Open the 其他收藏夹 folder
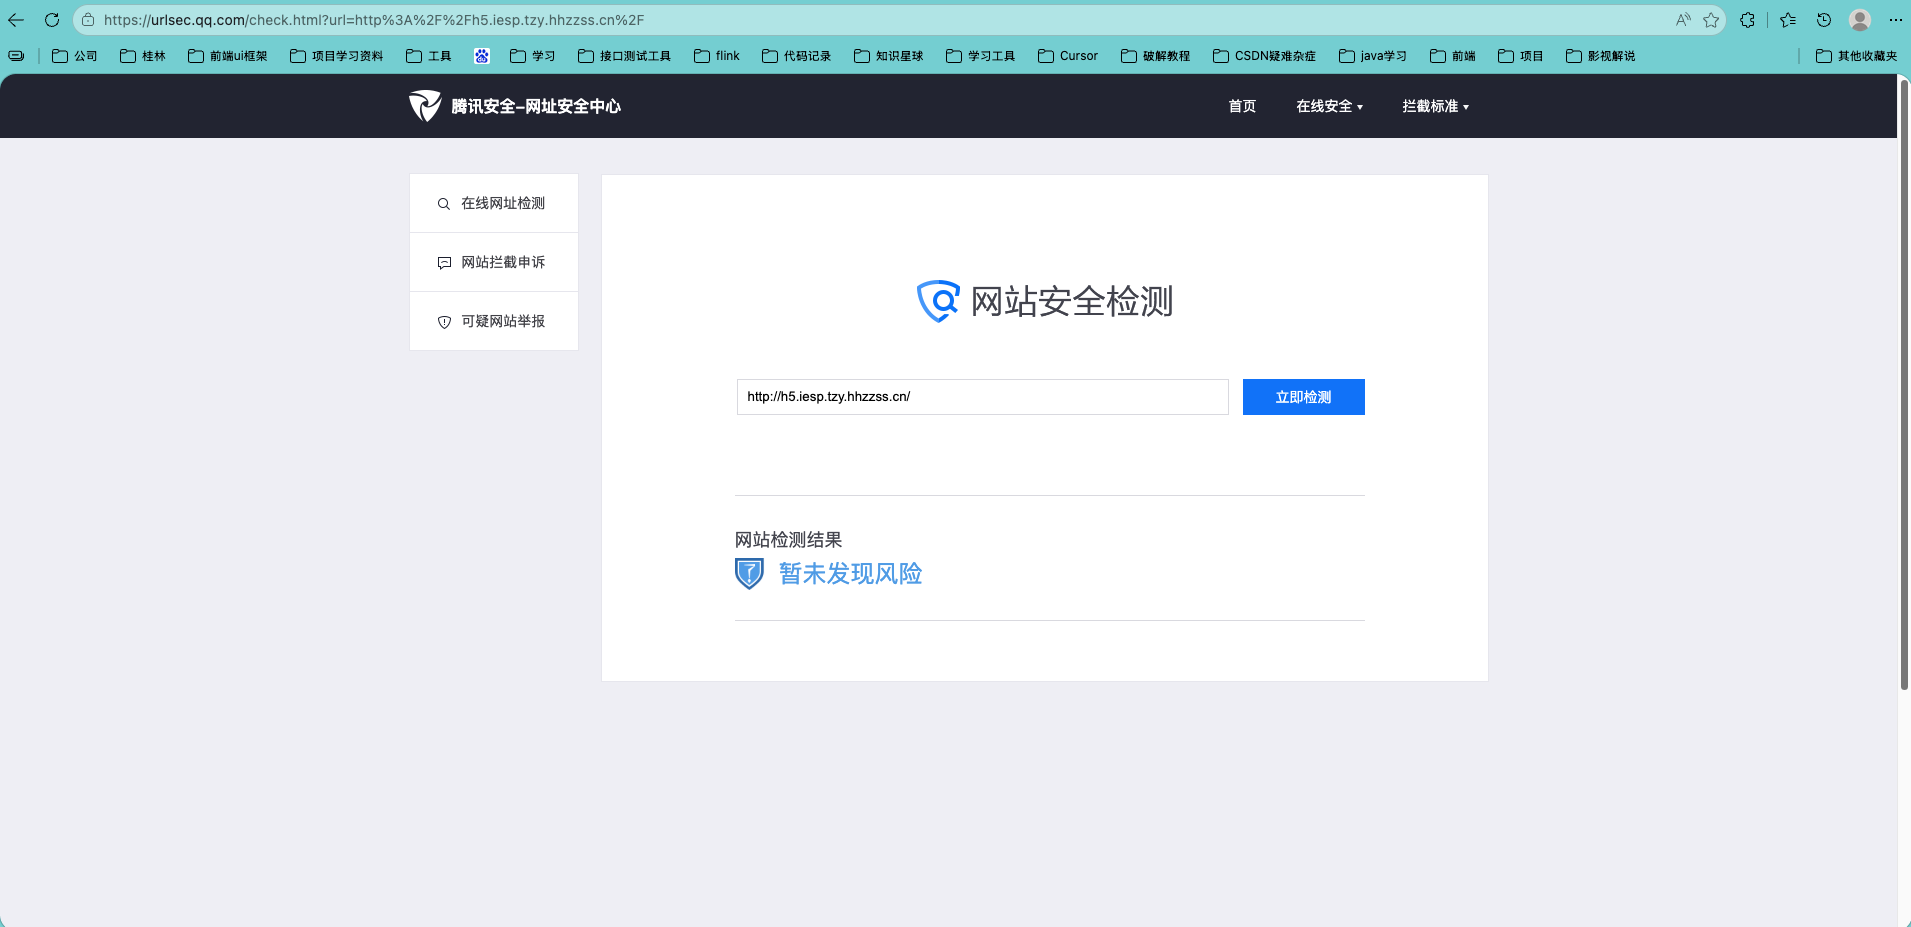 pos(1857,56)
